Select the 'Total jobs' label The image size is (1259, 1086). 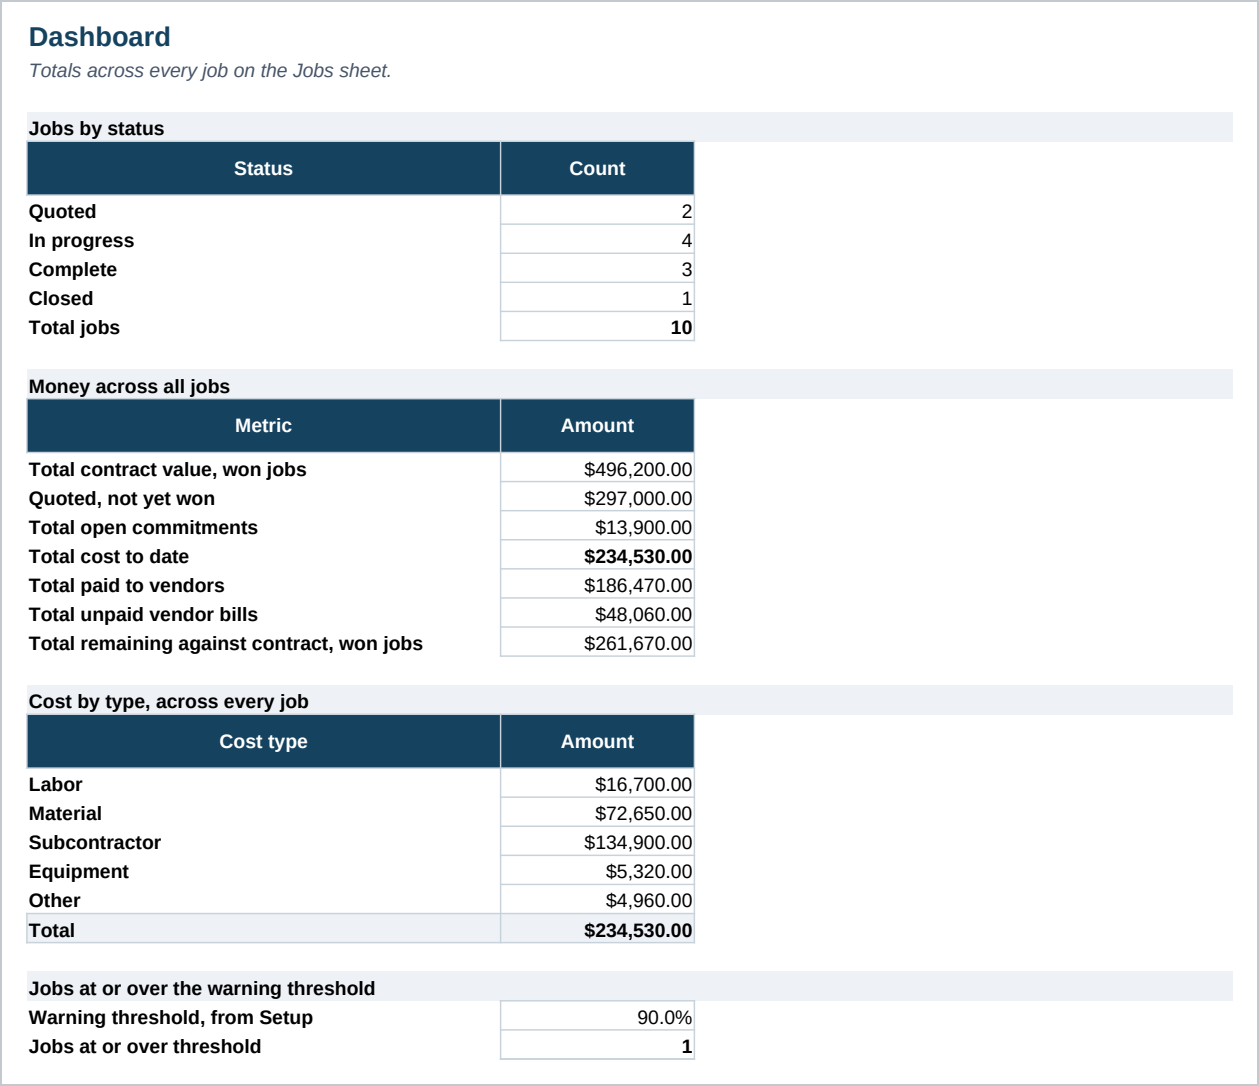tap(74, 327)
